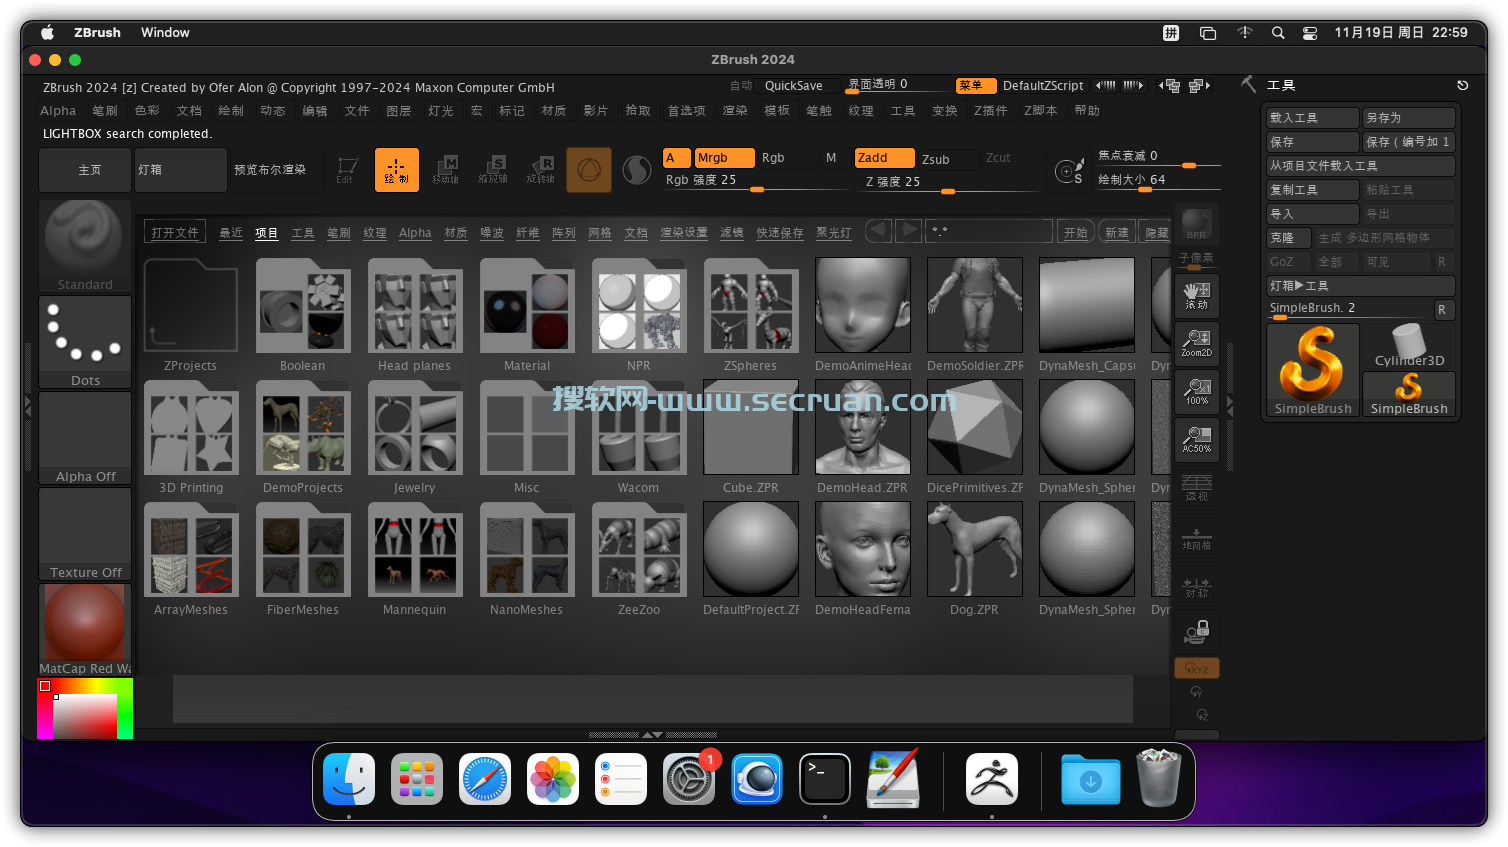
Task: Open Terminal from the Dock
Action: (825, 779)
